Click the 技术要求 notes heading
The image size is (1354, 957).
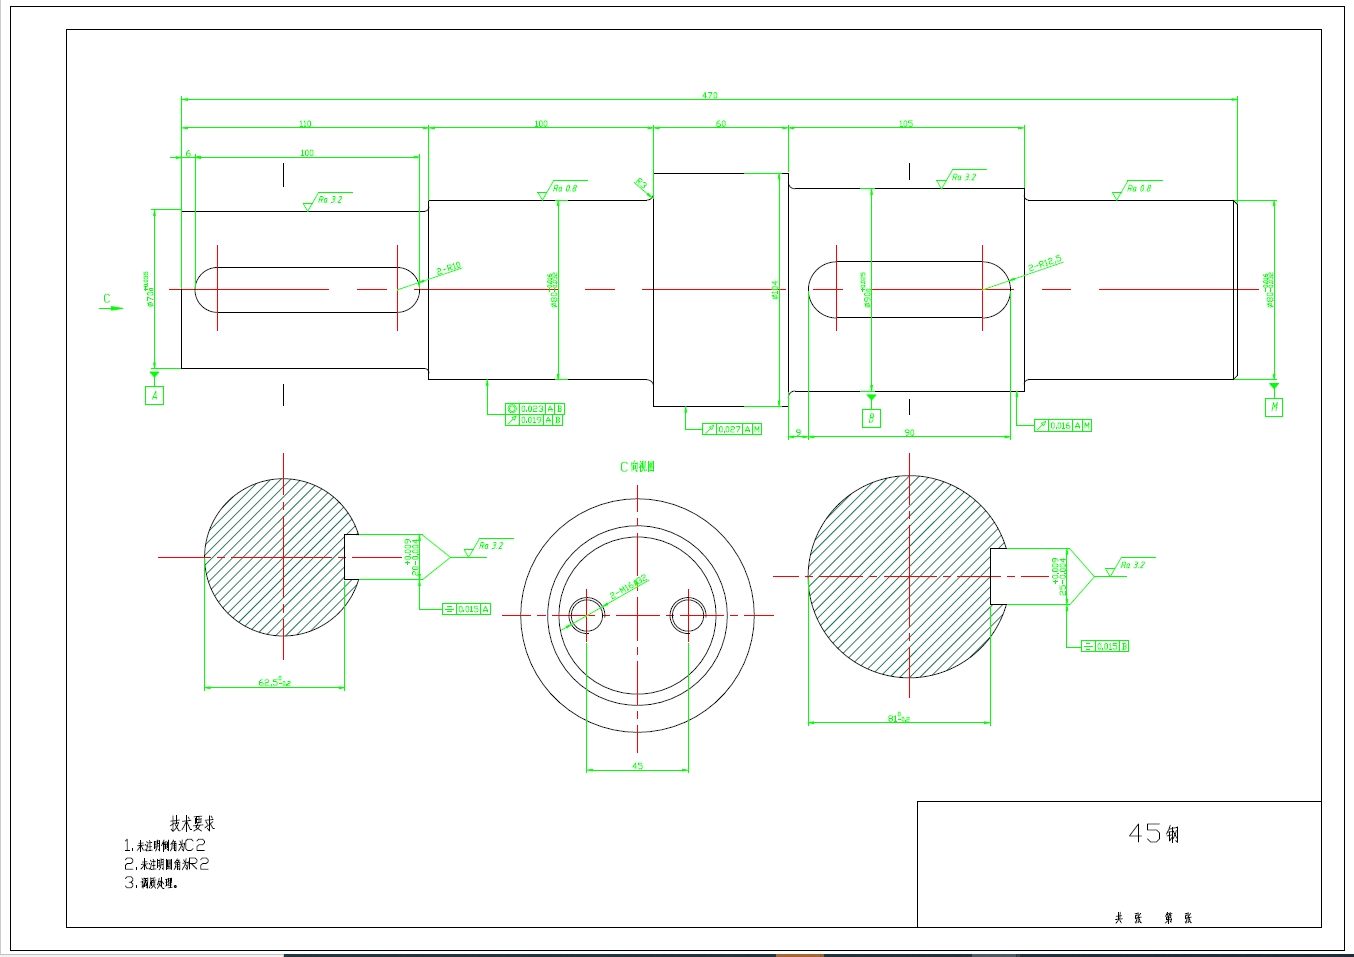coord(192,824)
